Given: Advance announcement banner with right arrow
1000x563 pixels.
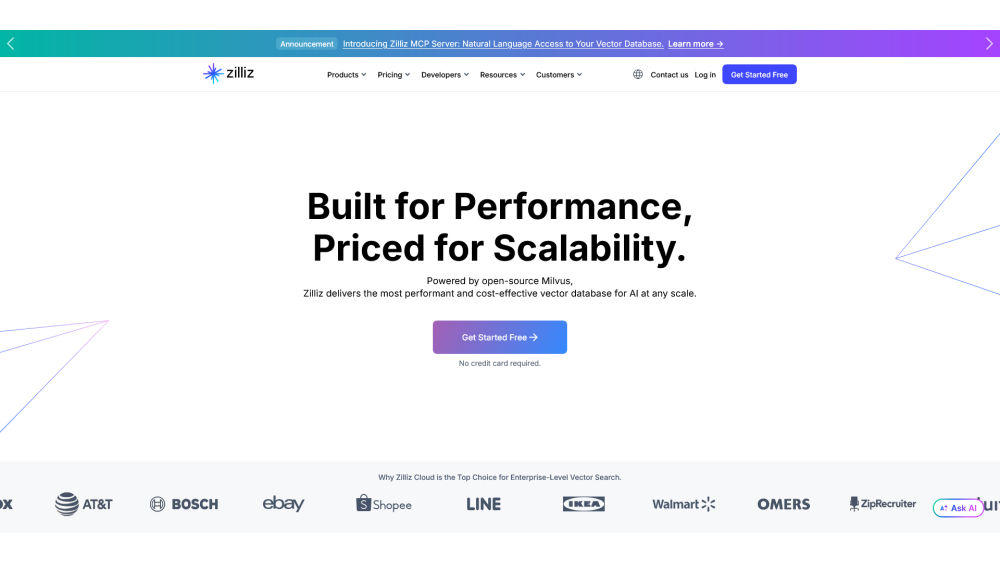Looking at the screenshot, I should click(x=989, y=44).
